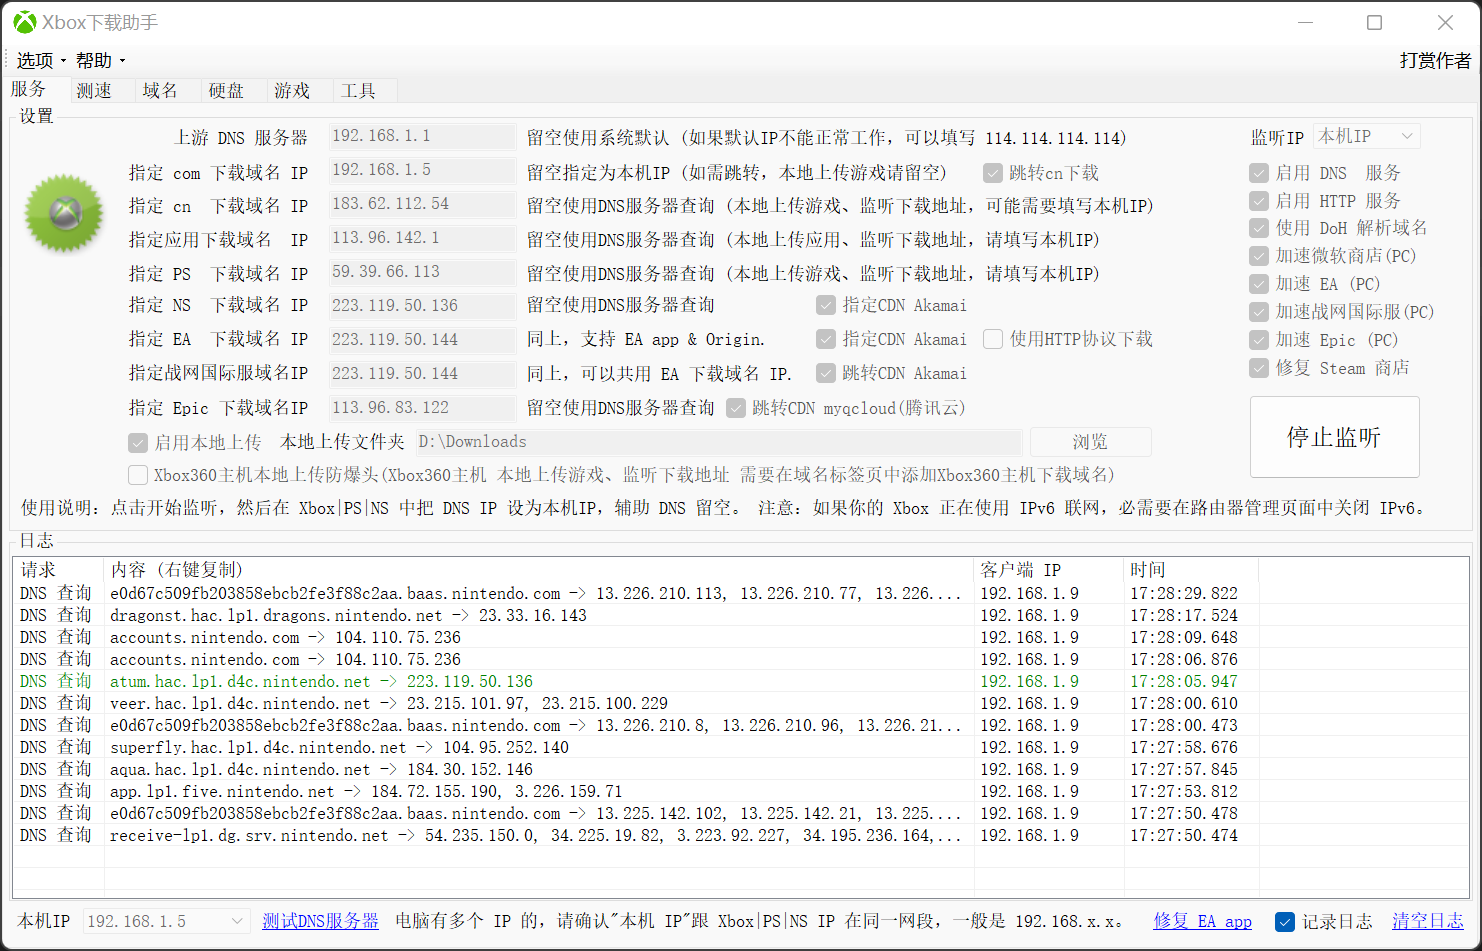
Task: Select log row dragonst.hac.lp1.dragons.nintendo.net
Action: pyautogui.click(x=740, y=616)
